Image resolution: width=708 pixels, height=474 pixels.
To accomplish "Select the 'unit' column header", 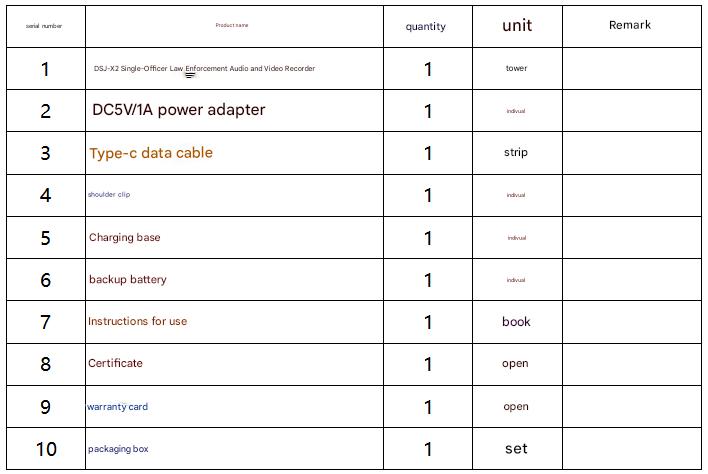I will (x=517, y=26).
